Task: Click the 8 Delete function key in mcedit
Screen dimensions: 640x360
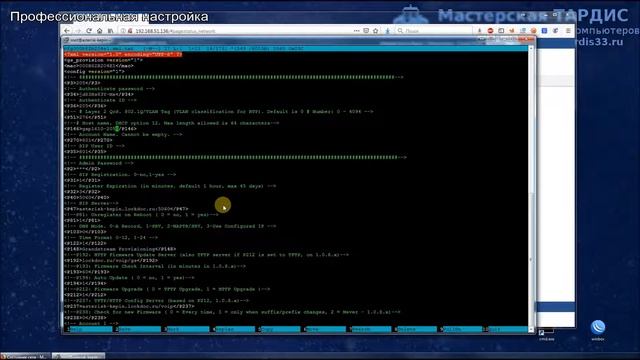Action: click(415, 329)
